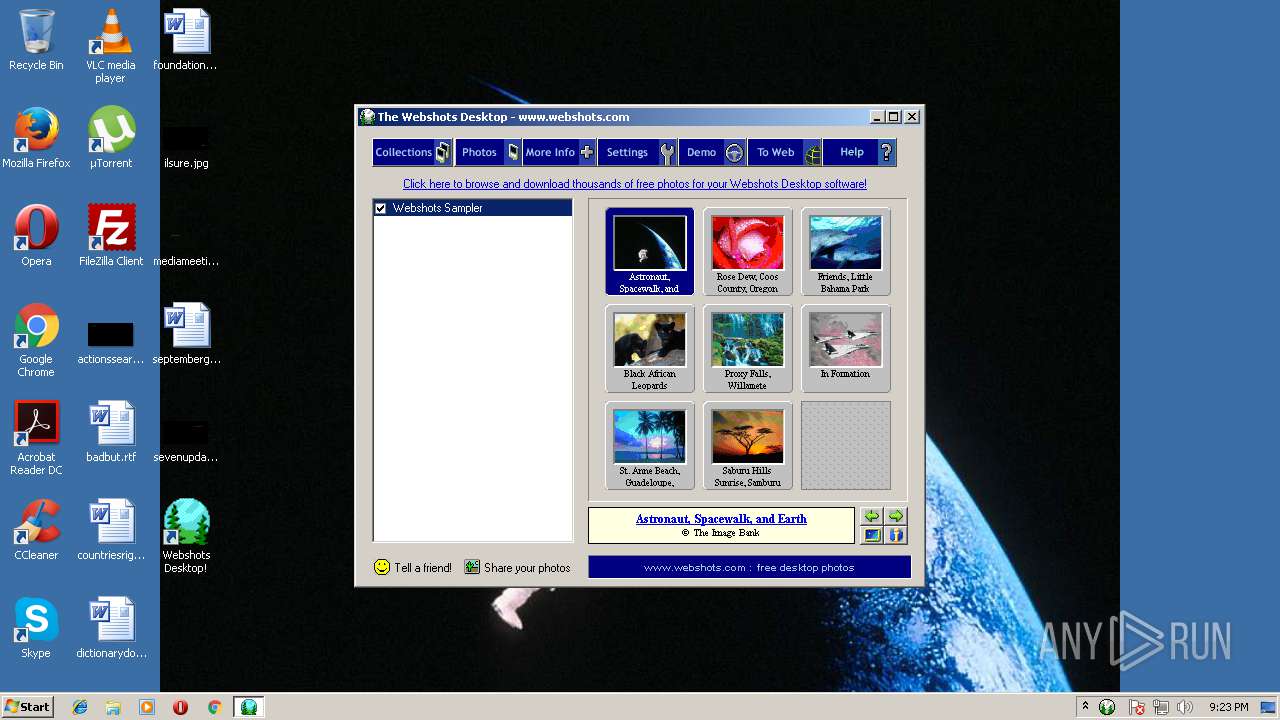Click the Chrome icon in the taskbar
1280x720 pixels.
coord(214,707)
